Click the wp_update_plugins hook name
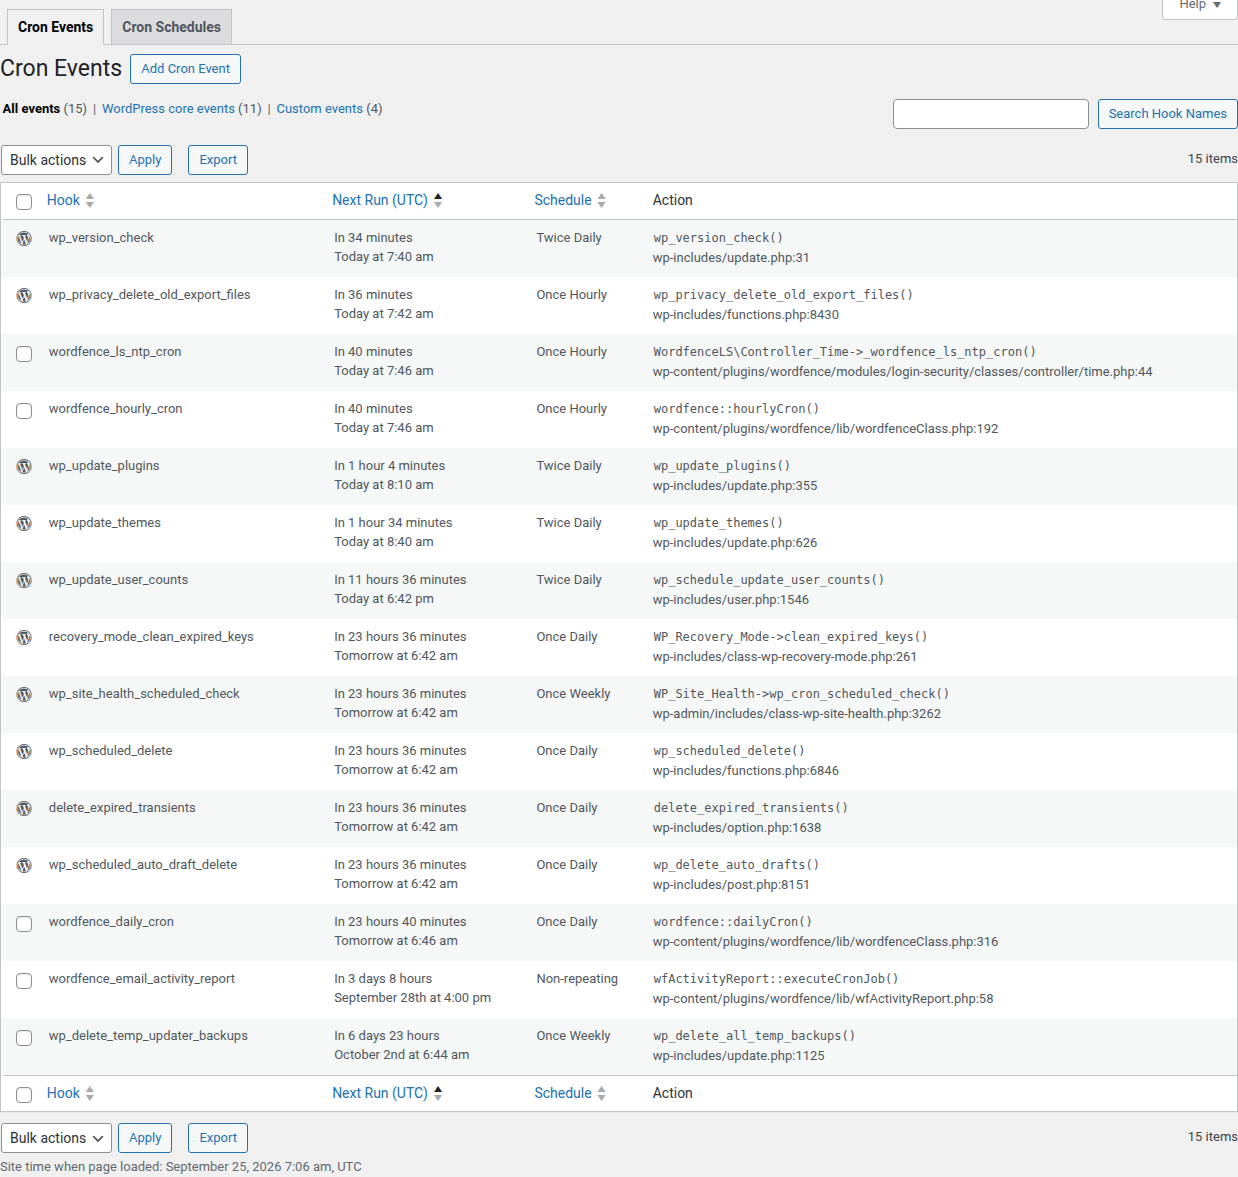Image resolution: width=1238 pixels, height=1177 pixels. click(104, 466)
